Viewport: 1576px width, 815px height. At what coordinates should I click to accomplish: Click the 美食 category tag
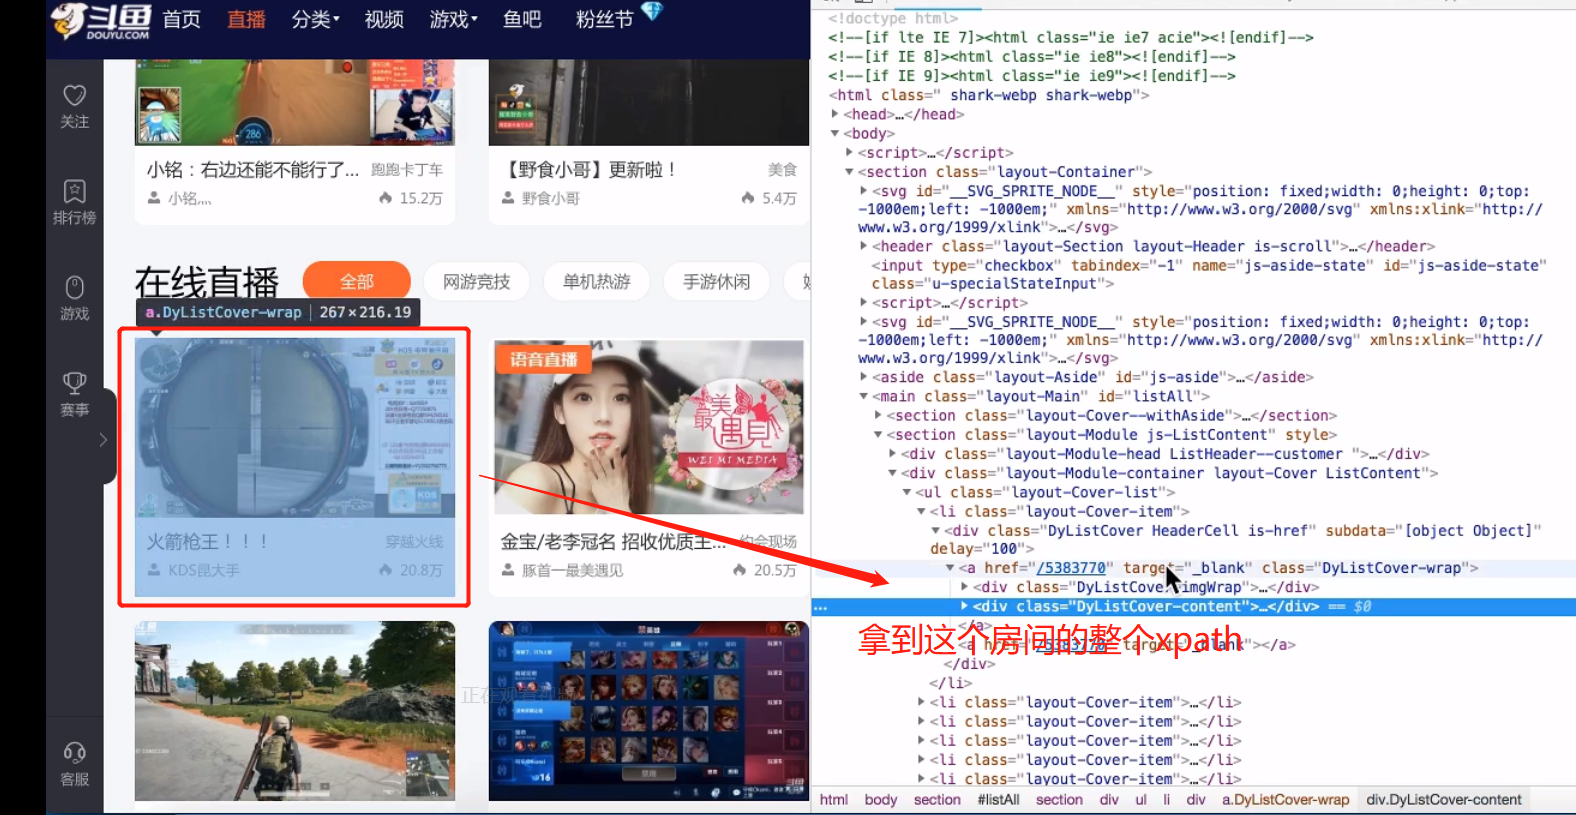click(782, 170)
